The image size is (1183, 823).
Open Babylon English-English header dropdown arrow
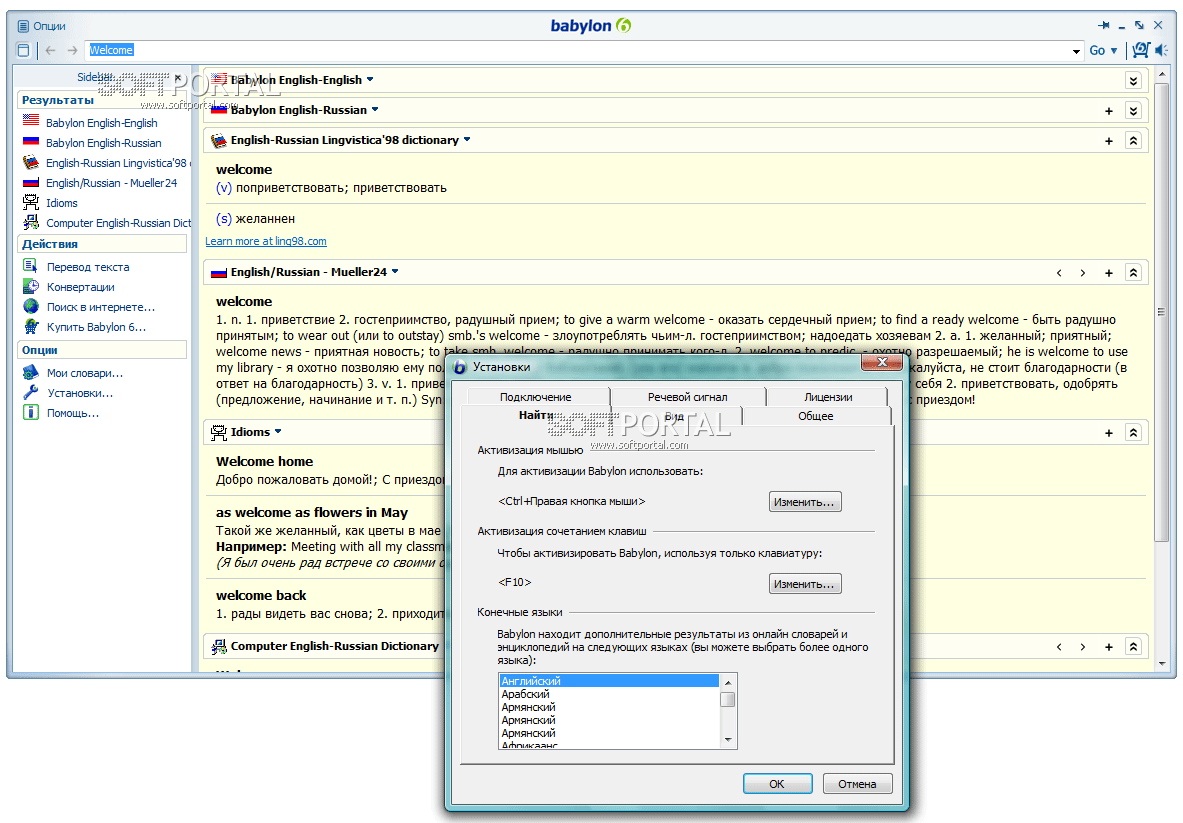(370, 79)
